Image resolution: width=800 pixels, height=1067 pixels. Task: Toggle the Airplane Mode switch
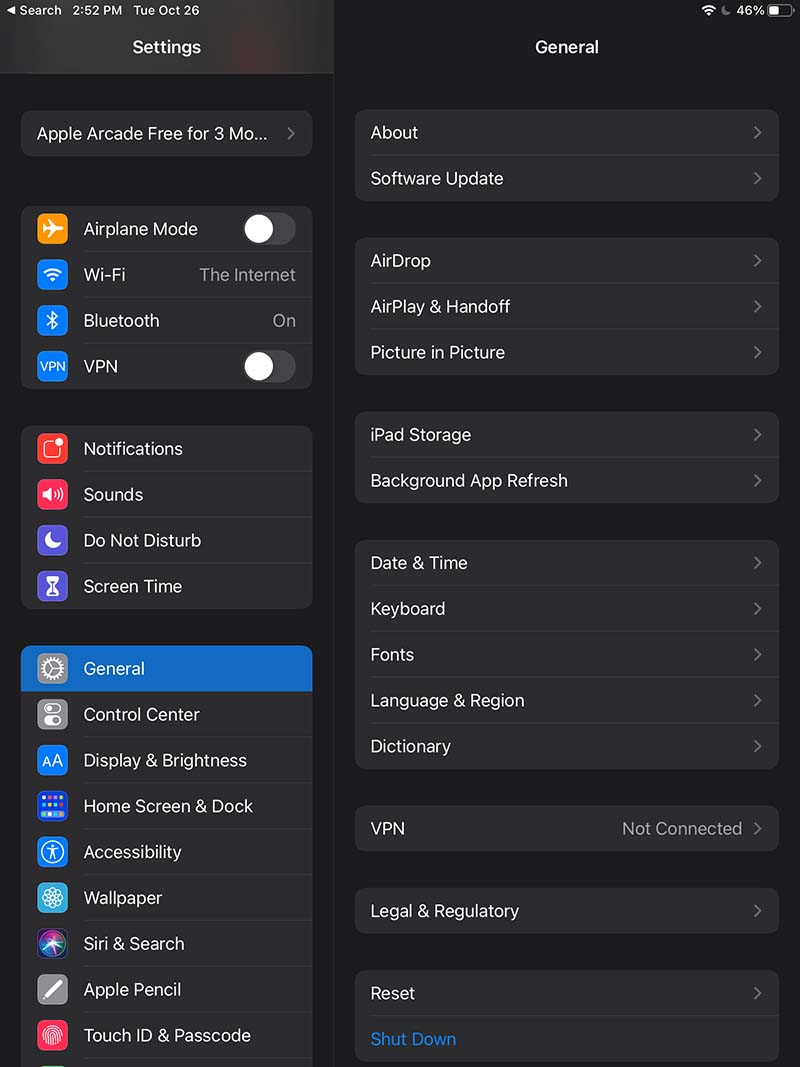(269, 229)
